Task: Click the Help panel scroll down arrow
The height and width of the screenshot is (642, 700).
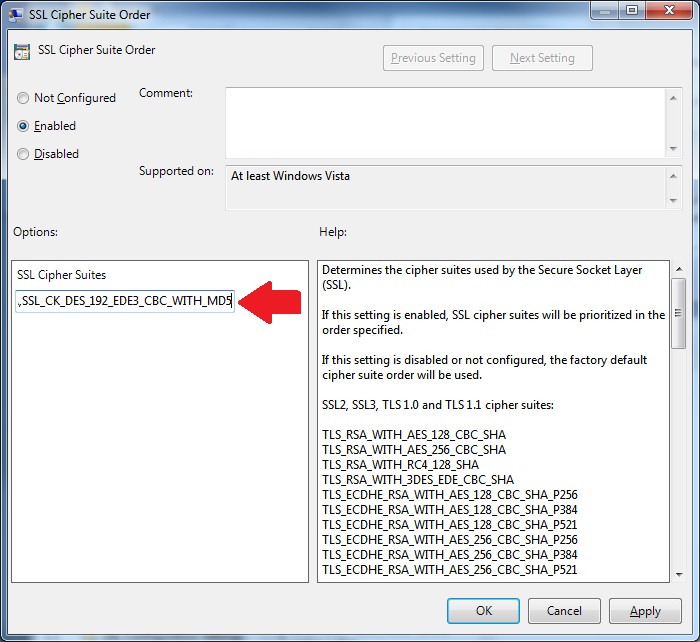Action: [678, 573]
